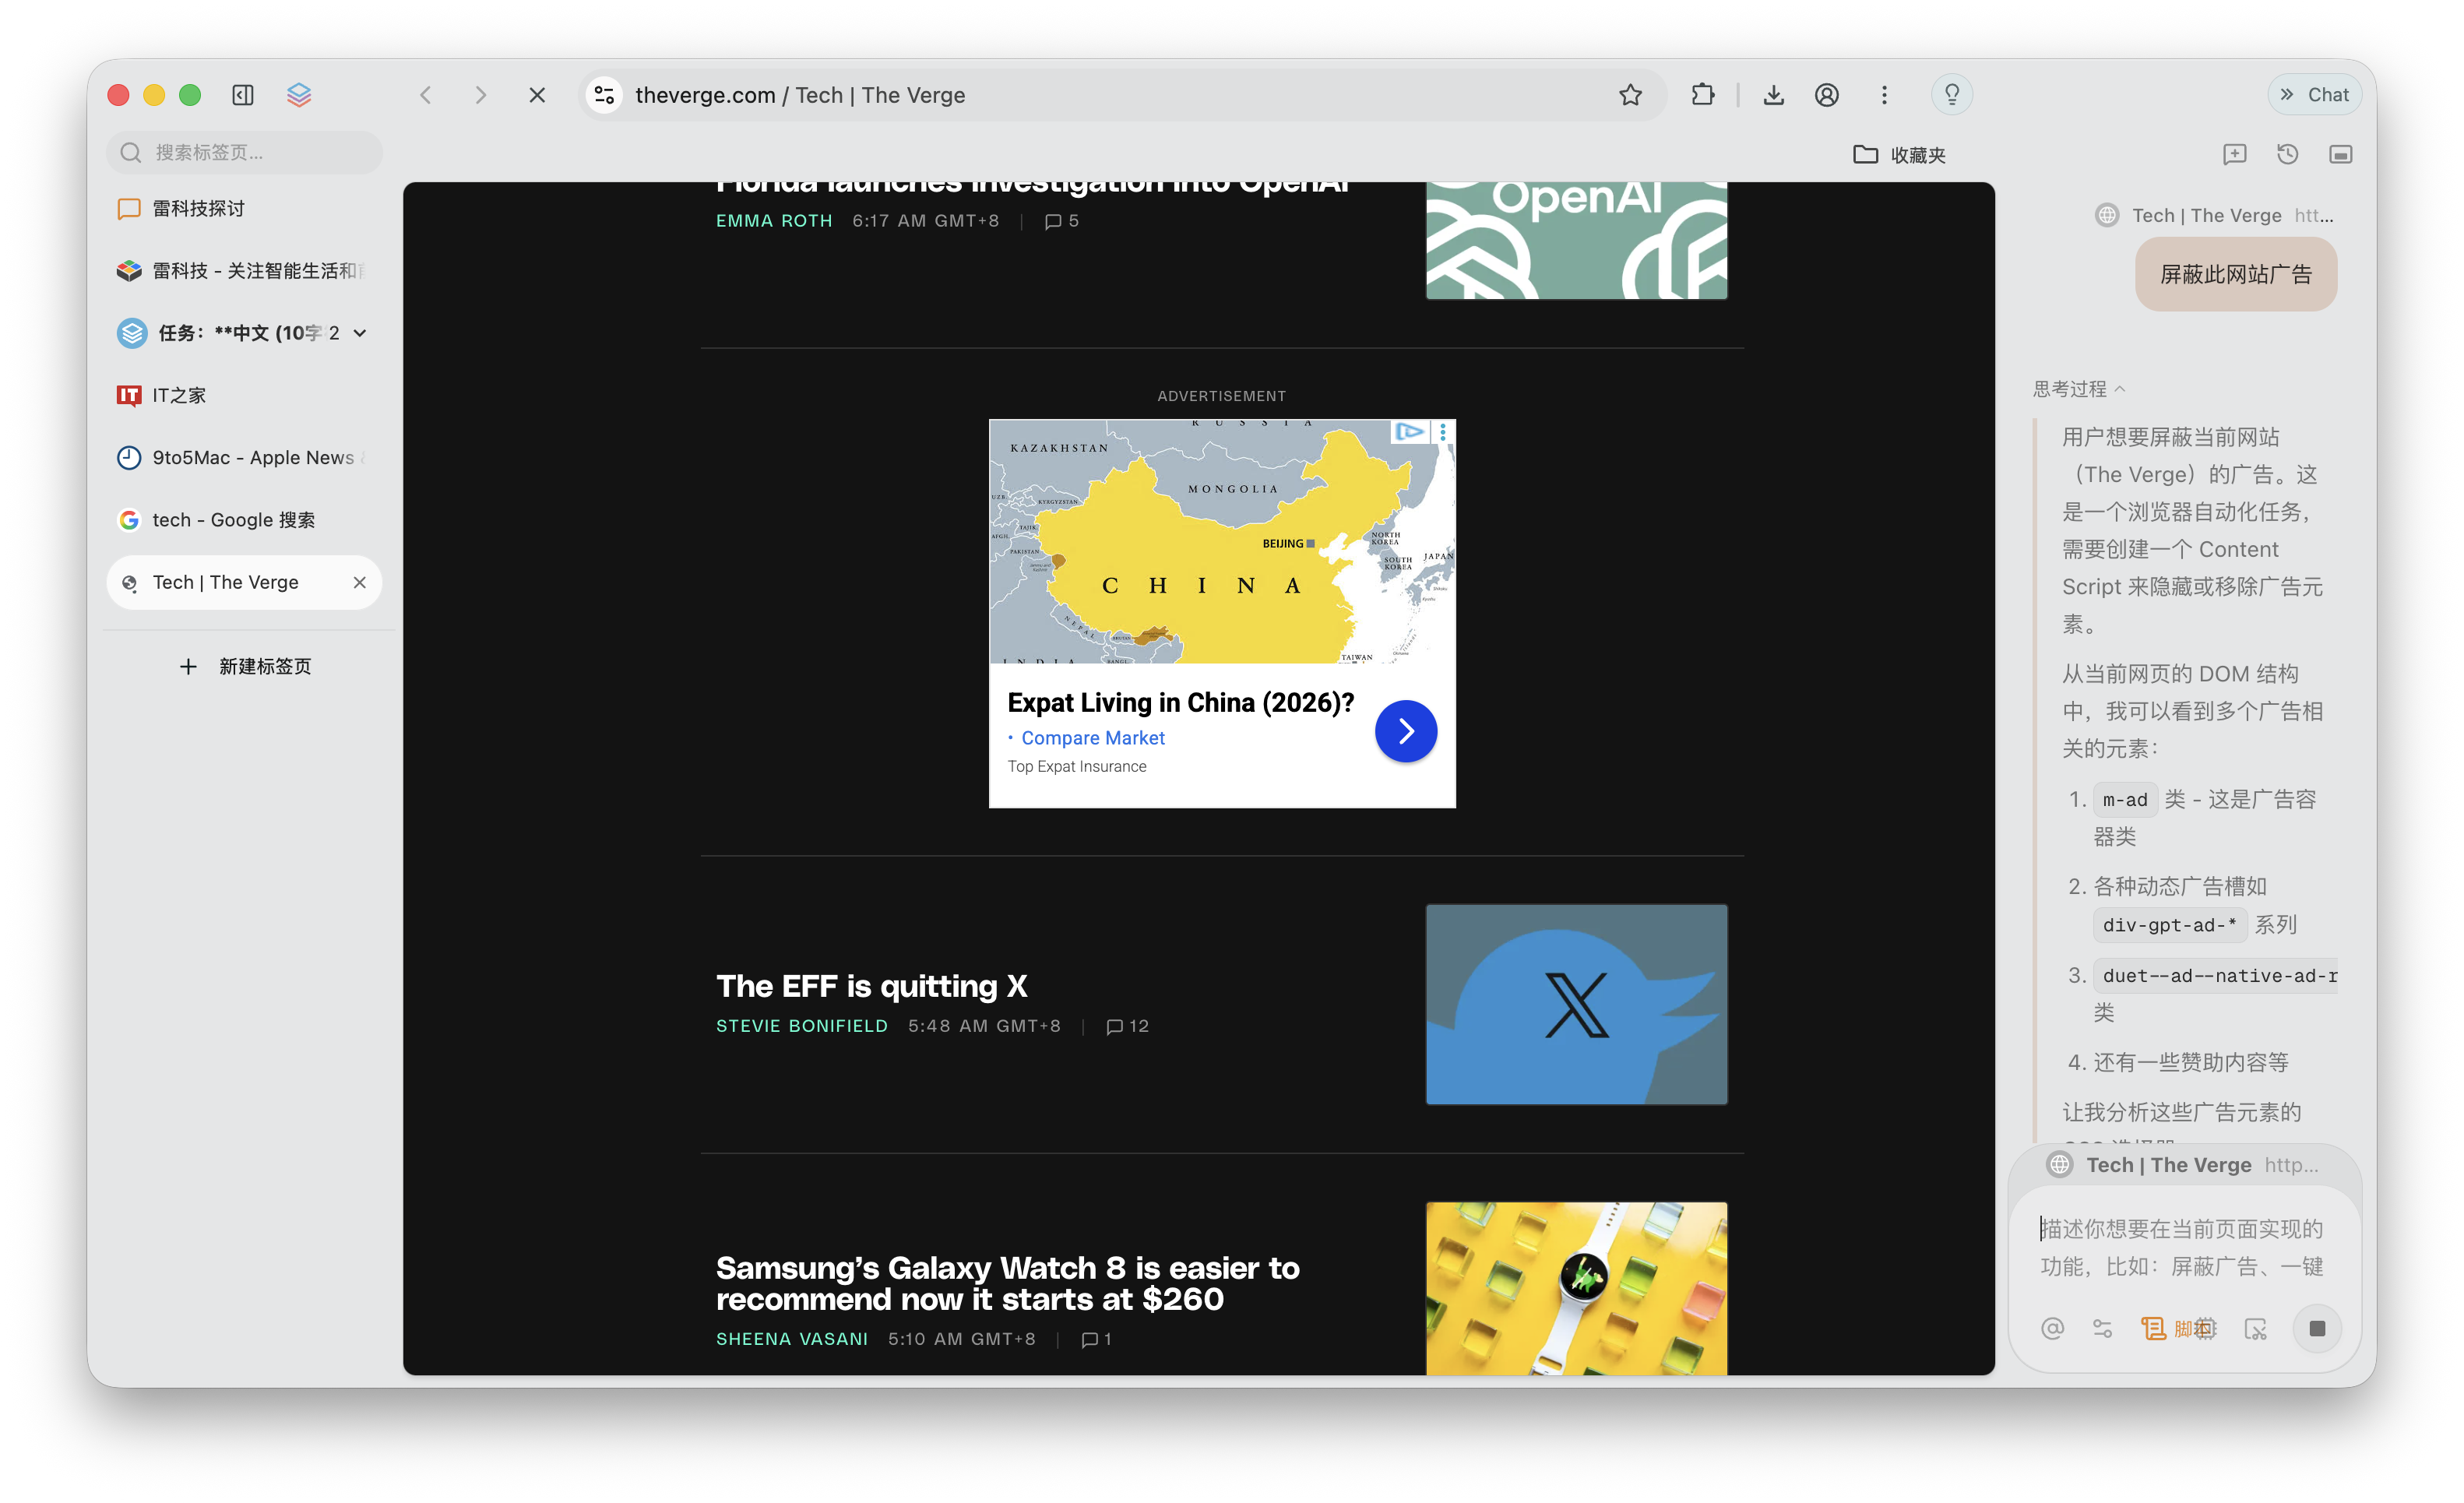This screenshot has width=2464, height=1503.
Task: Collapse the Chat side panel
Action: pyautogui.click(x=2314, y=95)
